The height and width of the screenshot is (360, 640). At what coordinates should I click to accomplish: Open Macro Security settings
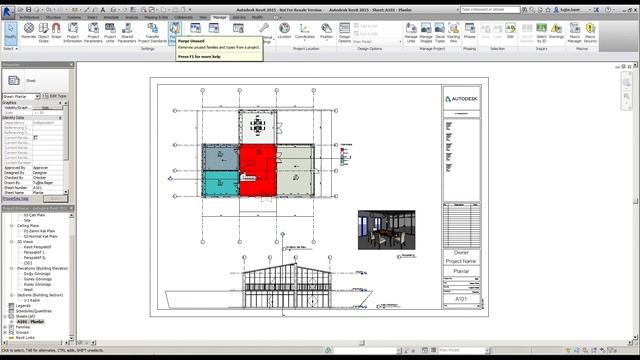(590, 32)
